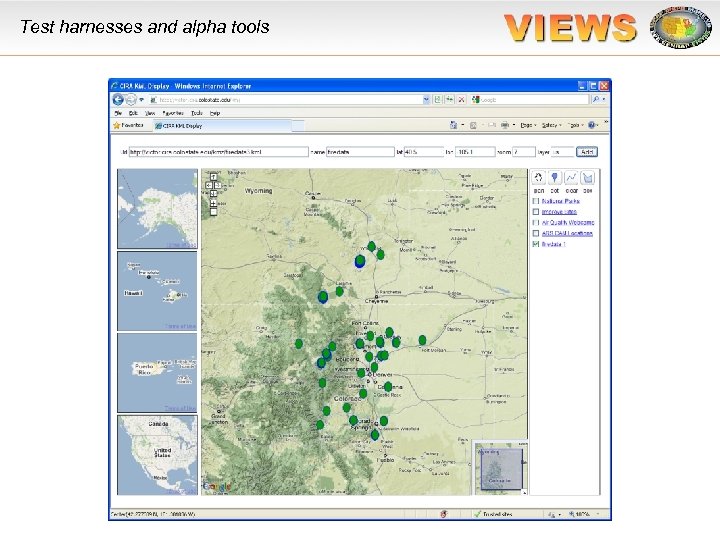Open the address bar dropdown arrow
This screenshot has height=540, width=720.
click(x=426, y=99)
